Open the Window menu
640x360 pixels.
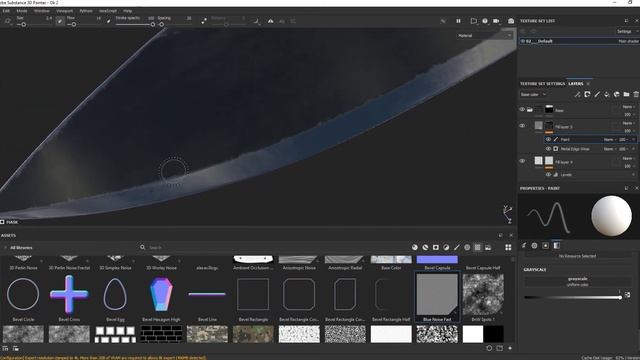[x=41, y=11]
